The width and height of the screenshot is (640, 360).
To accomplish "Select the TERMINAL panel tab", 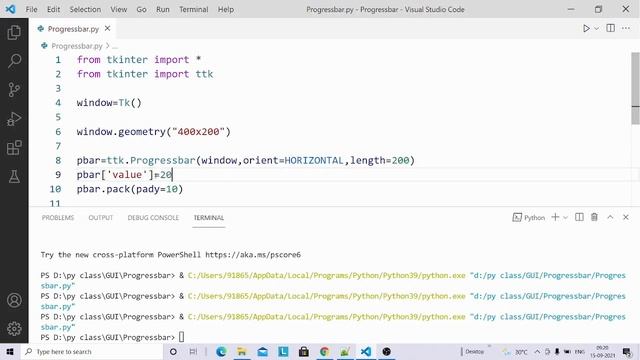I will (x=209, y=218).
